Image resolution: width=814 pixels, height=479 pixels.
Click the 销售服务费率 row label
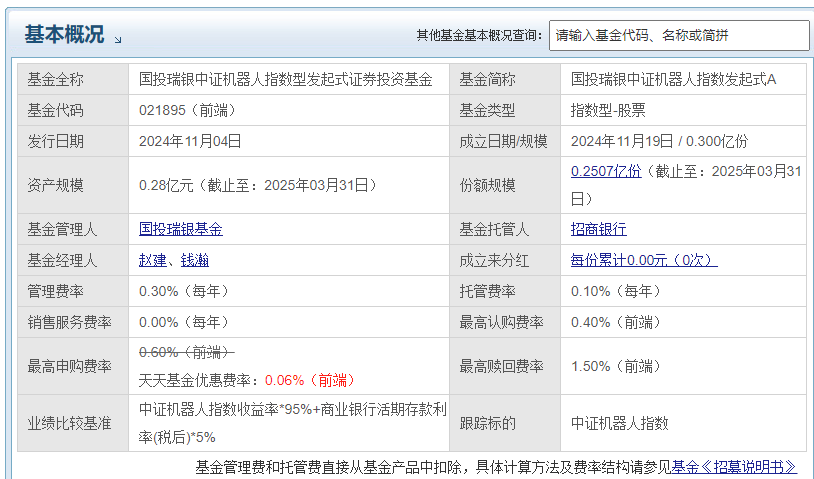(x=69, y=322)
